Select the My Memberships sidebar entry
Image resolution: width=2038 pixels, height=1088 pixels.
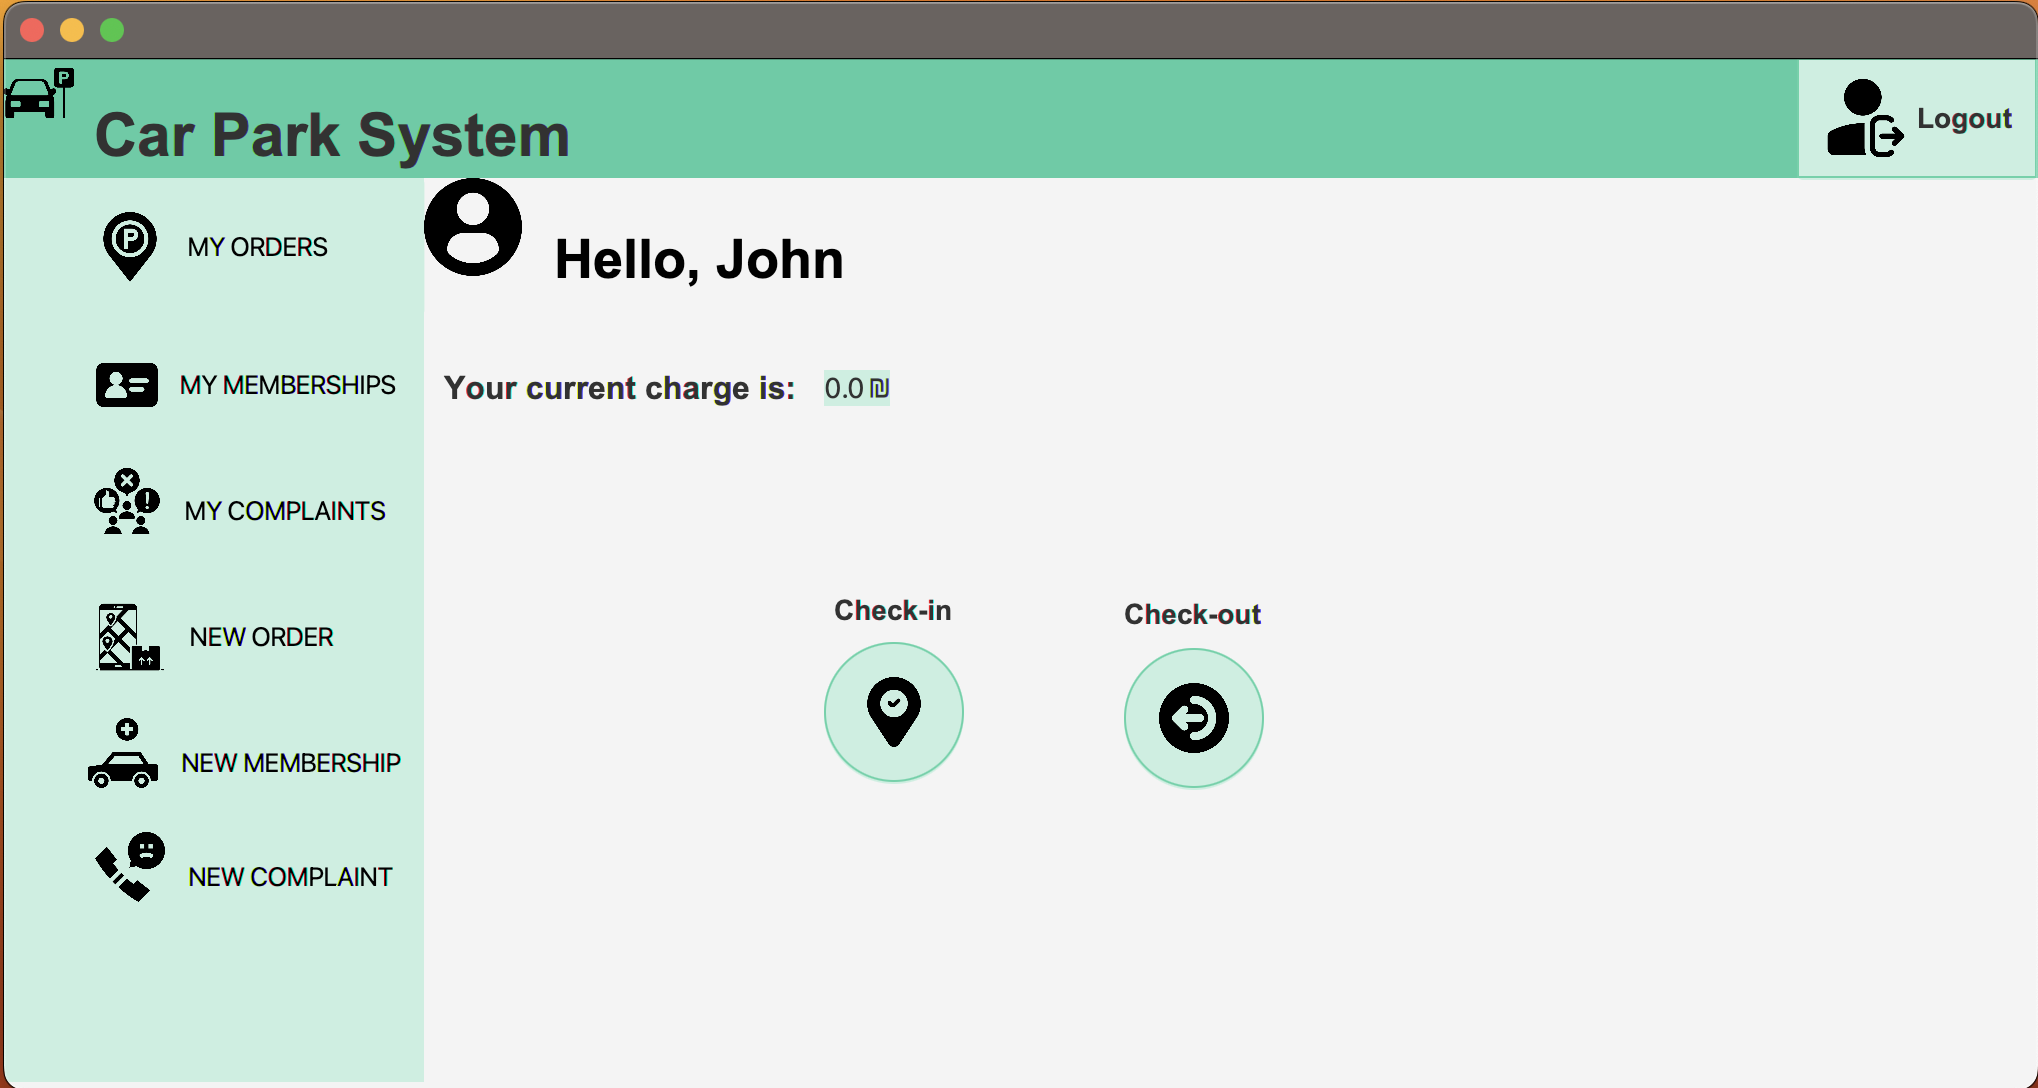pos(288,385)
